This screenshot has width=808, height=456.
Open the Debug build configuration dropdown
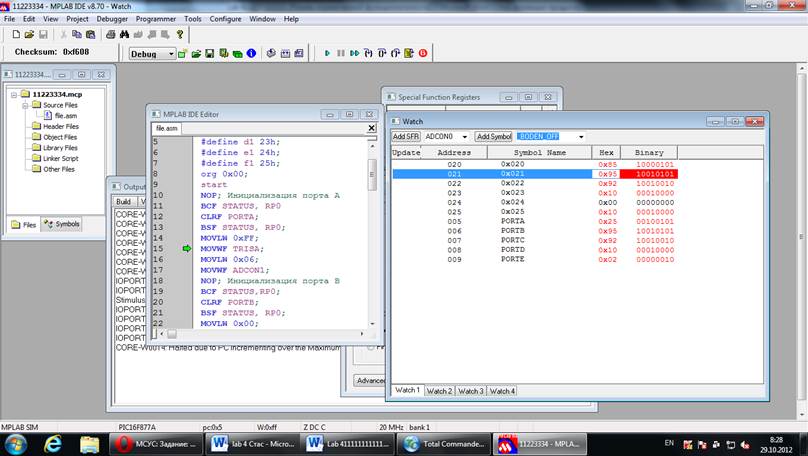171,54
